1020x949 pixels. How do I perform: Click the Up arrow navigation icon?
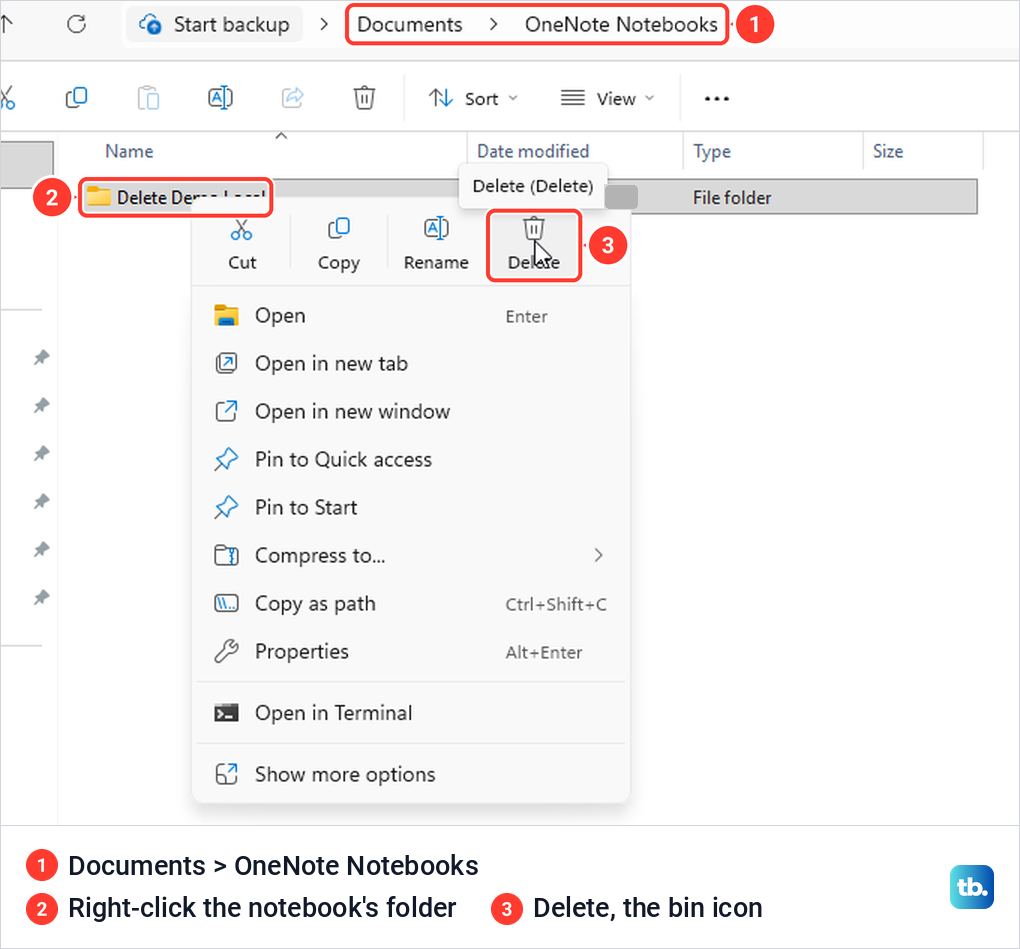coord(7,25)
